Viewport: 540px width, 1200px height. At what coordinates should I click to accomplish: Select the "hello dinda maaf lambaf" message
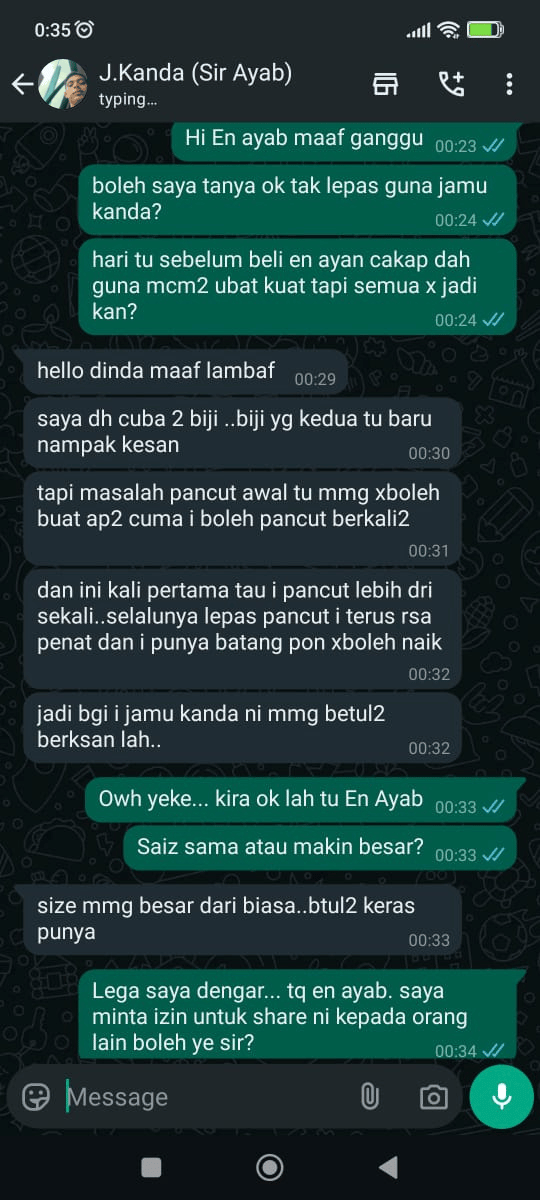[185, 372]
